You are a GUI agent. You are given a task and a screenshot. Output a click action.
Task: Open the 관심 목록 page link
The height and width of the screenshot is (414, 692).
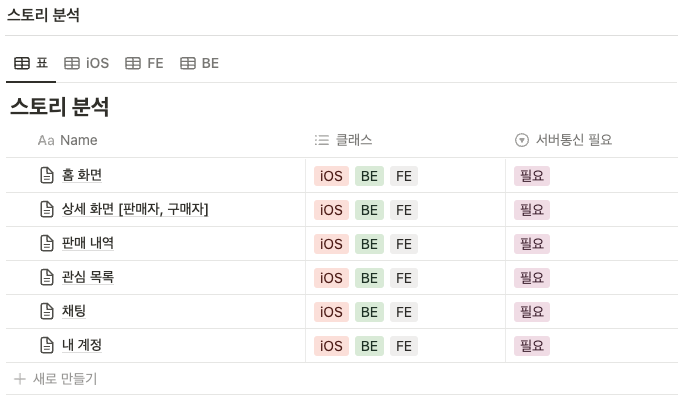[88, 277]
